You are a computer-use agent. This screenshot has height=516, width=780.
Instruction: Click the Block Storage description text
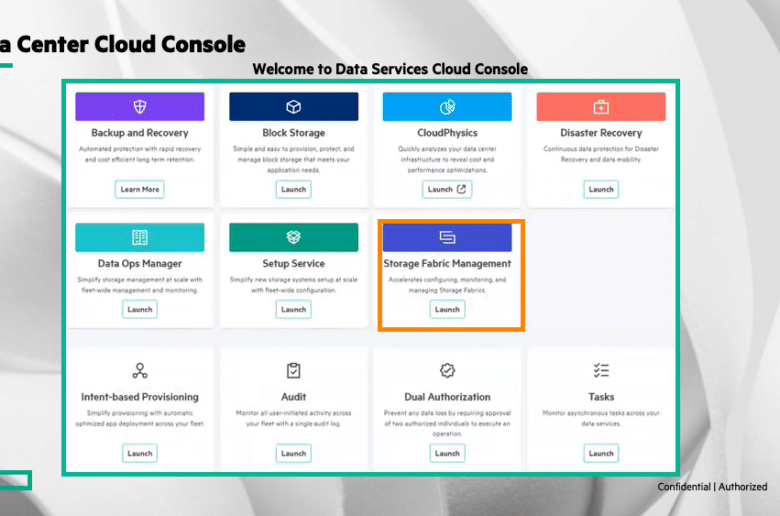click(293, 159)
